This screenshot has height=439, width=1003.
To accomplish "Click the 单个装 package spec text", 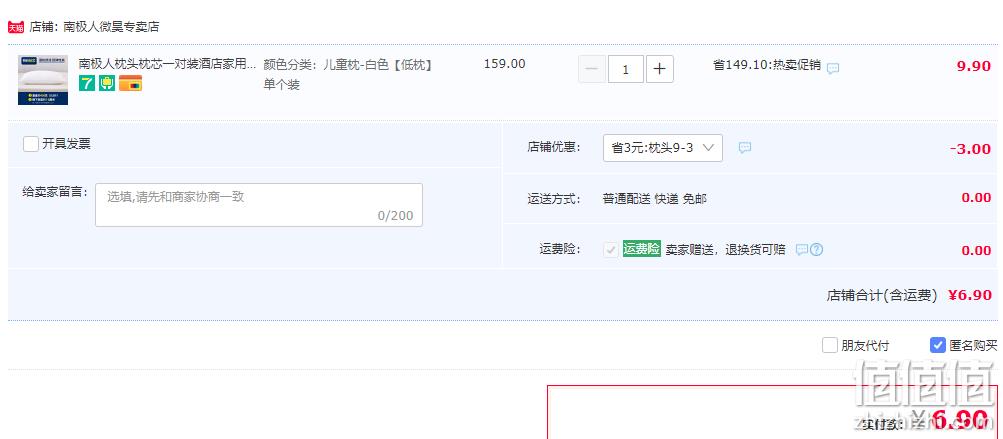I will tap(281, 84).
